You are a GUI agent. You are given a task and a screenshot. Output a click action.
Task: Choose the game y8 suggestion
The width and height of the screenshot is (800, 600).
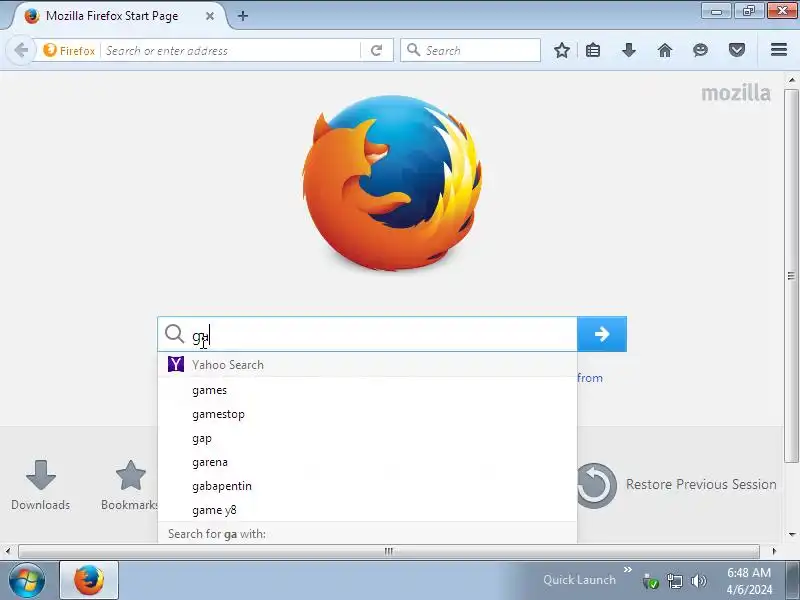[367, 510]
